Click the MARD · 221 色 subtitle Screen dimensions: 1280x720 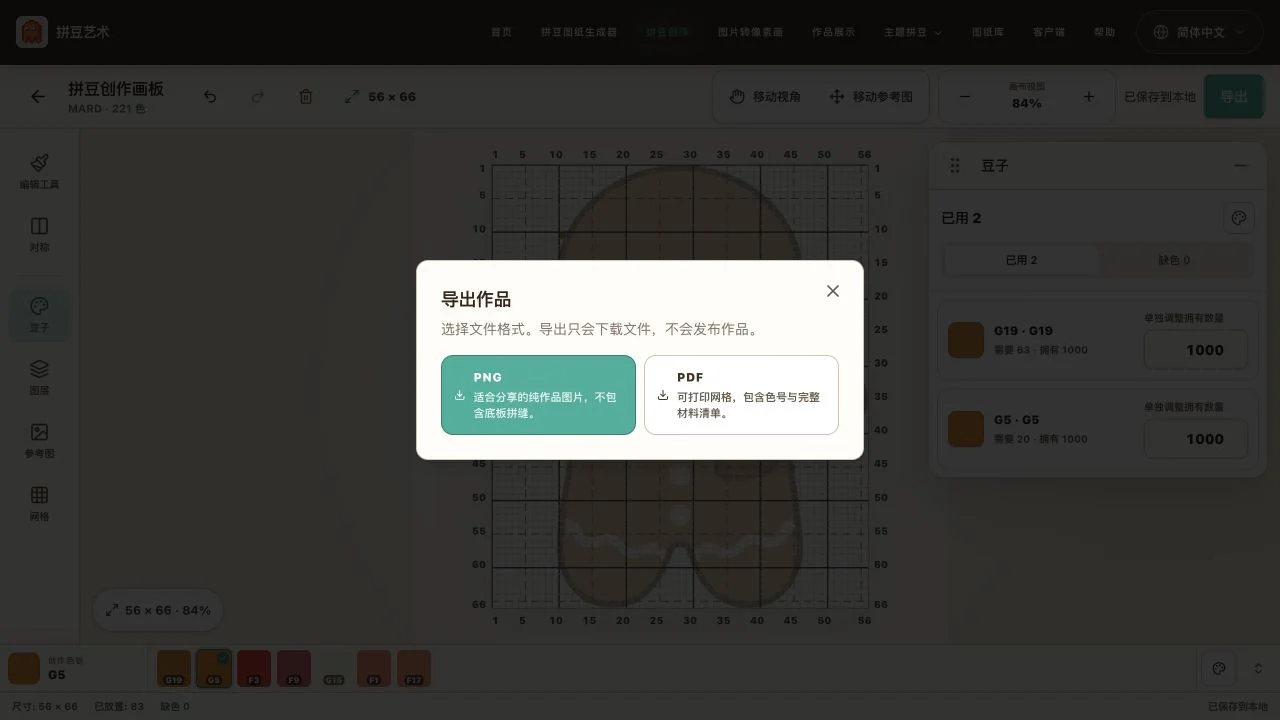(x=107, y=108)
